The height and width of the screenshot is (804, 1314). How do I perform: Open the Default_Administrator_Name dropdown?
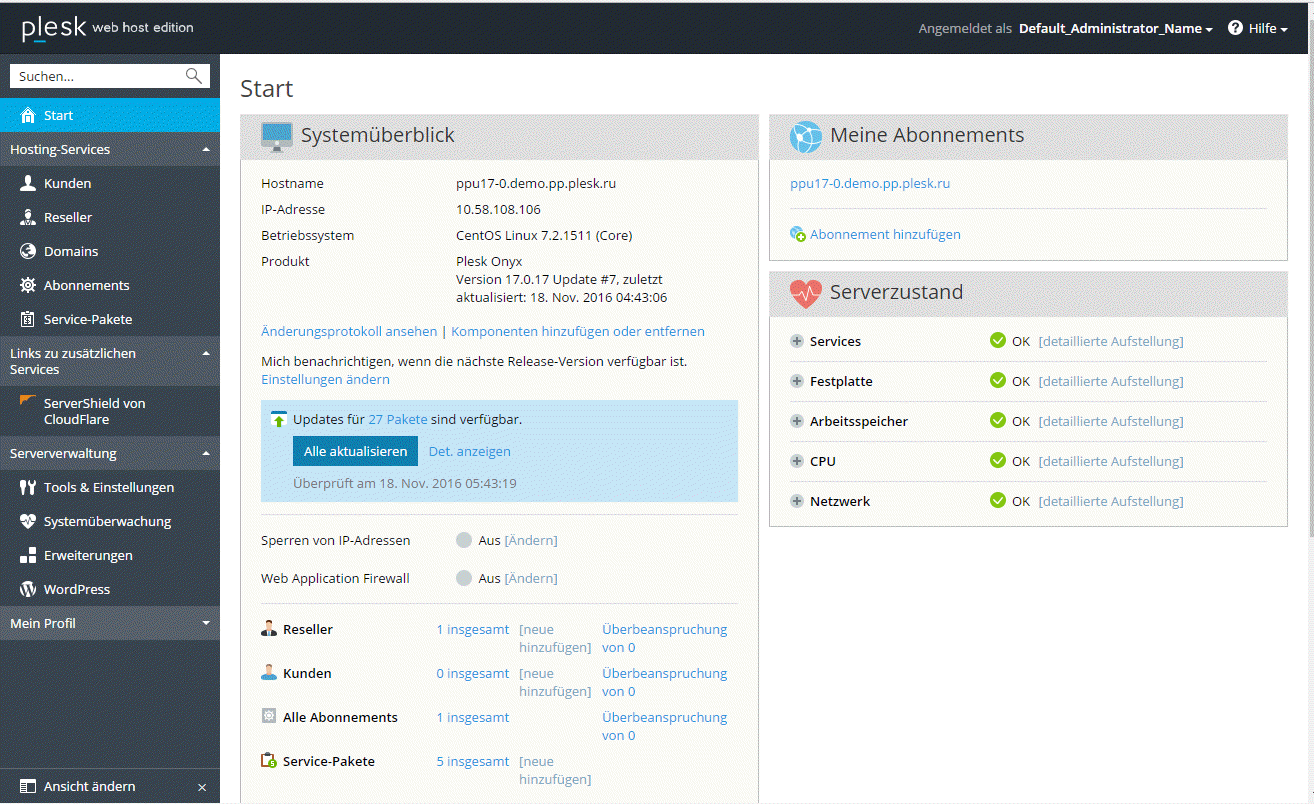click(1115, 28)
